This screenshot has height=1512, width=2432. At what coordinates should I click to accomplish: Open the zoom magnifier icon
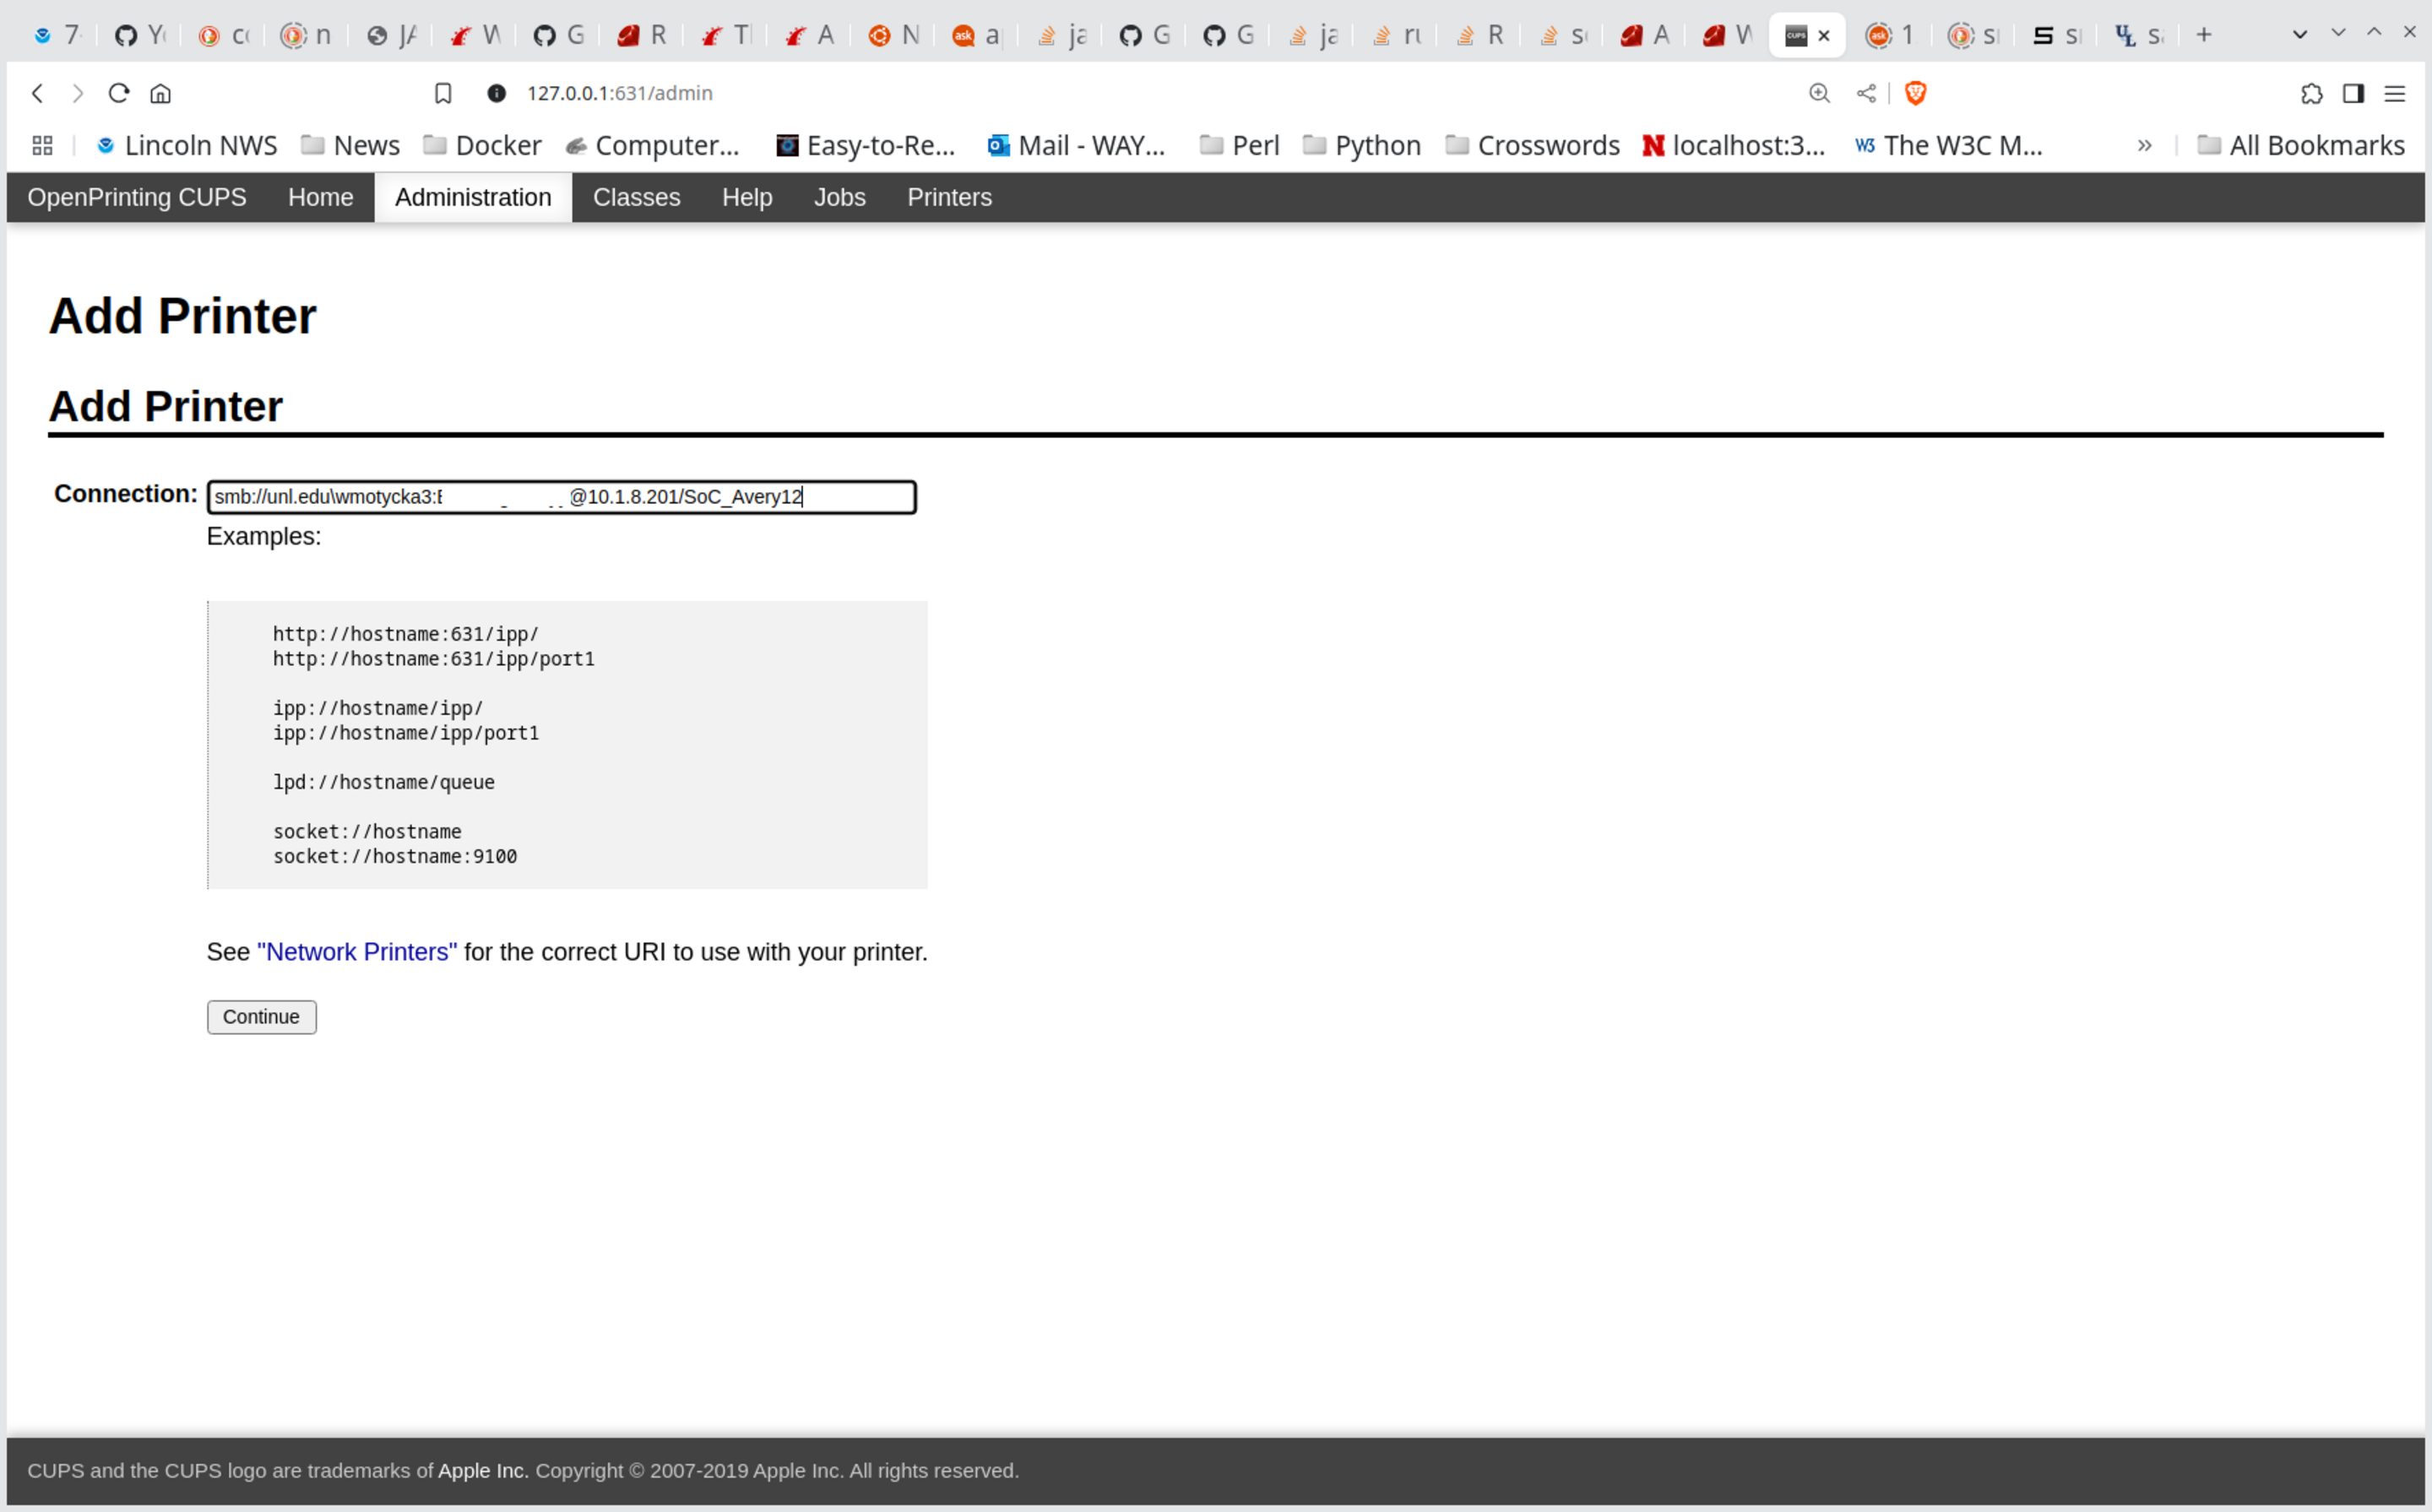1819,93
